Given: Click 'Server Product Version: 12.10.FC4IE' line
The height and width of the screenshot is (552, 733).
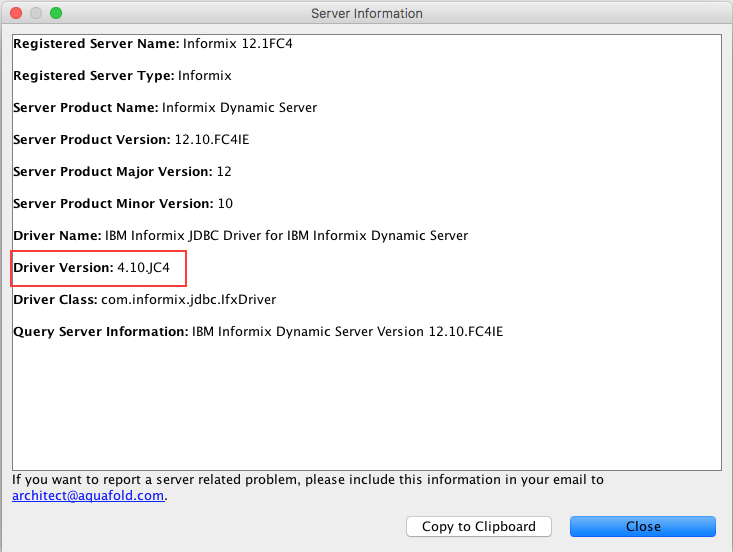Looking at the screenshot, I should (131, 139).
